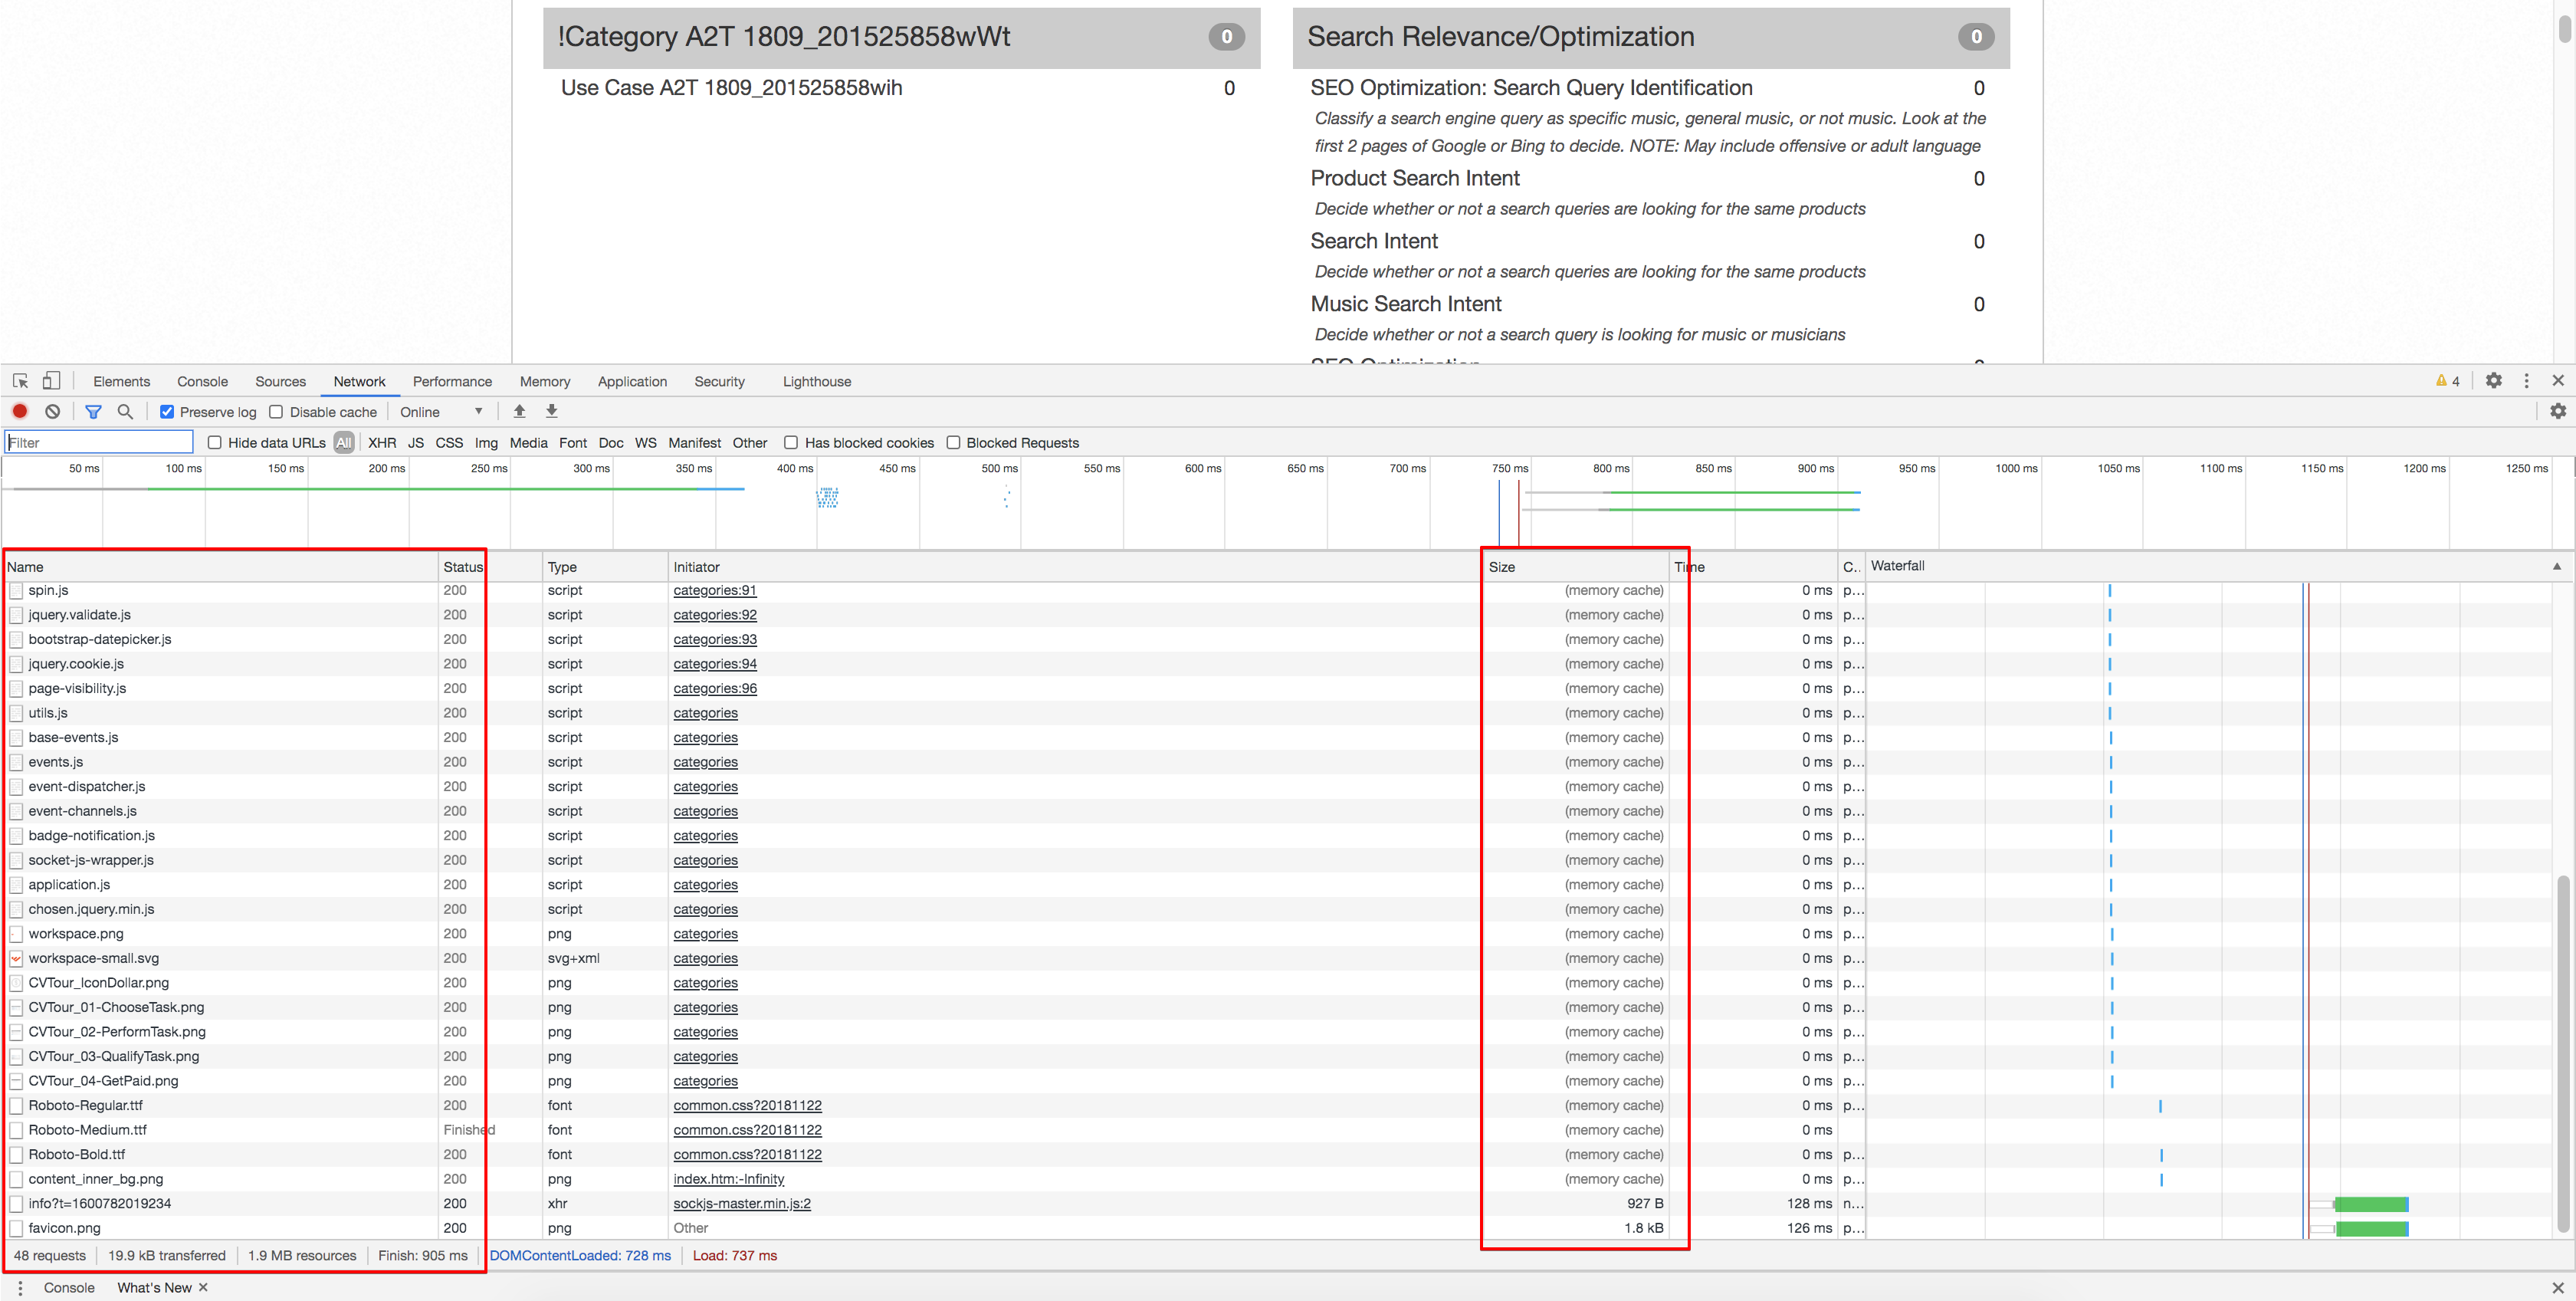The width and height of the screenshot is (2576, 1301).
Task: Close the What's New drawer tab
Action: tap(203, 1287)
